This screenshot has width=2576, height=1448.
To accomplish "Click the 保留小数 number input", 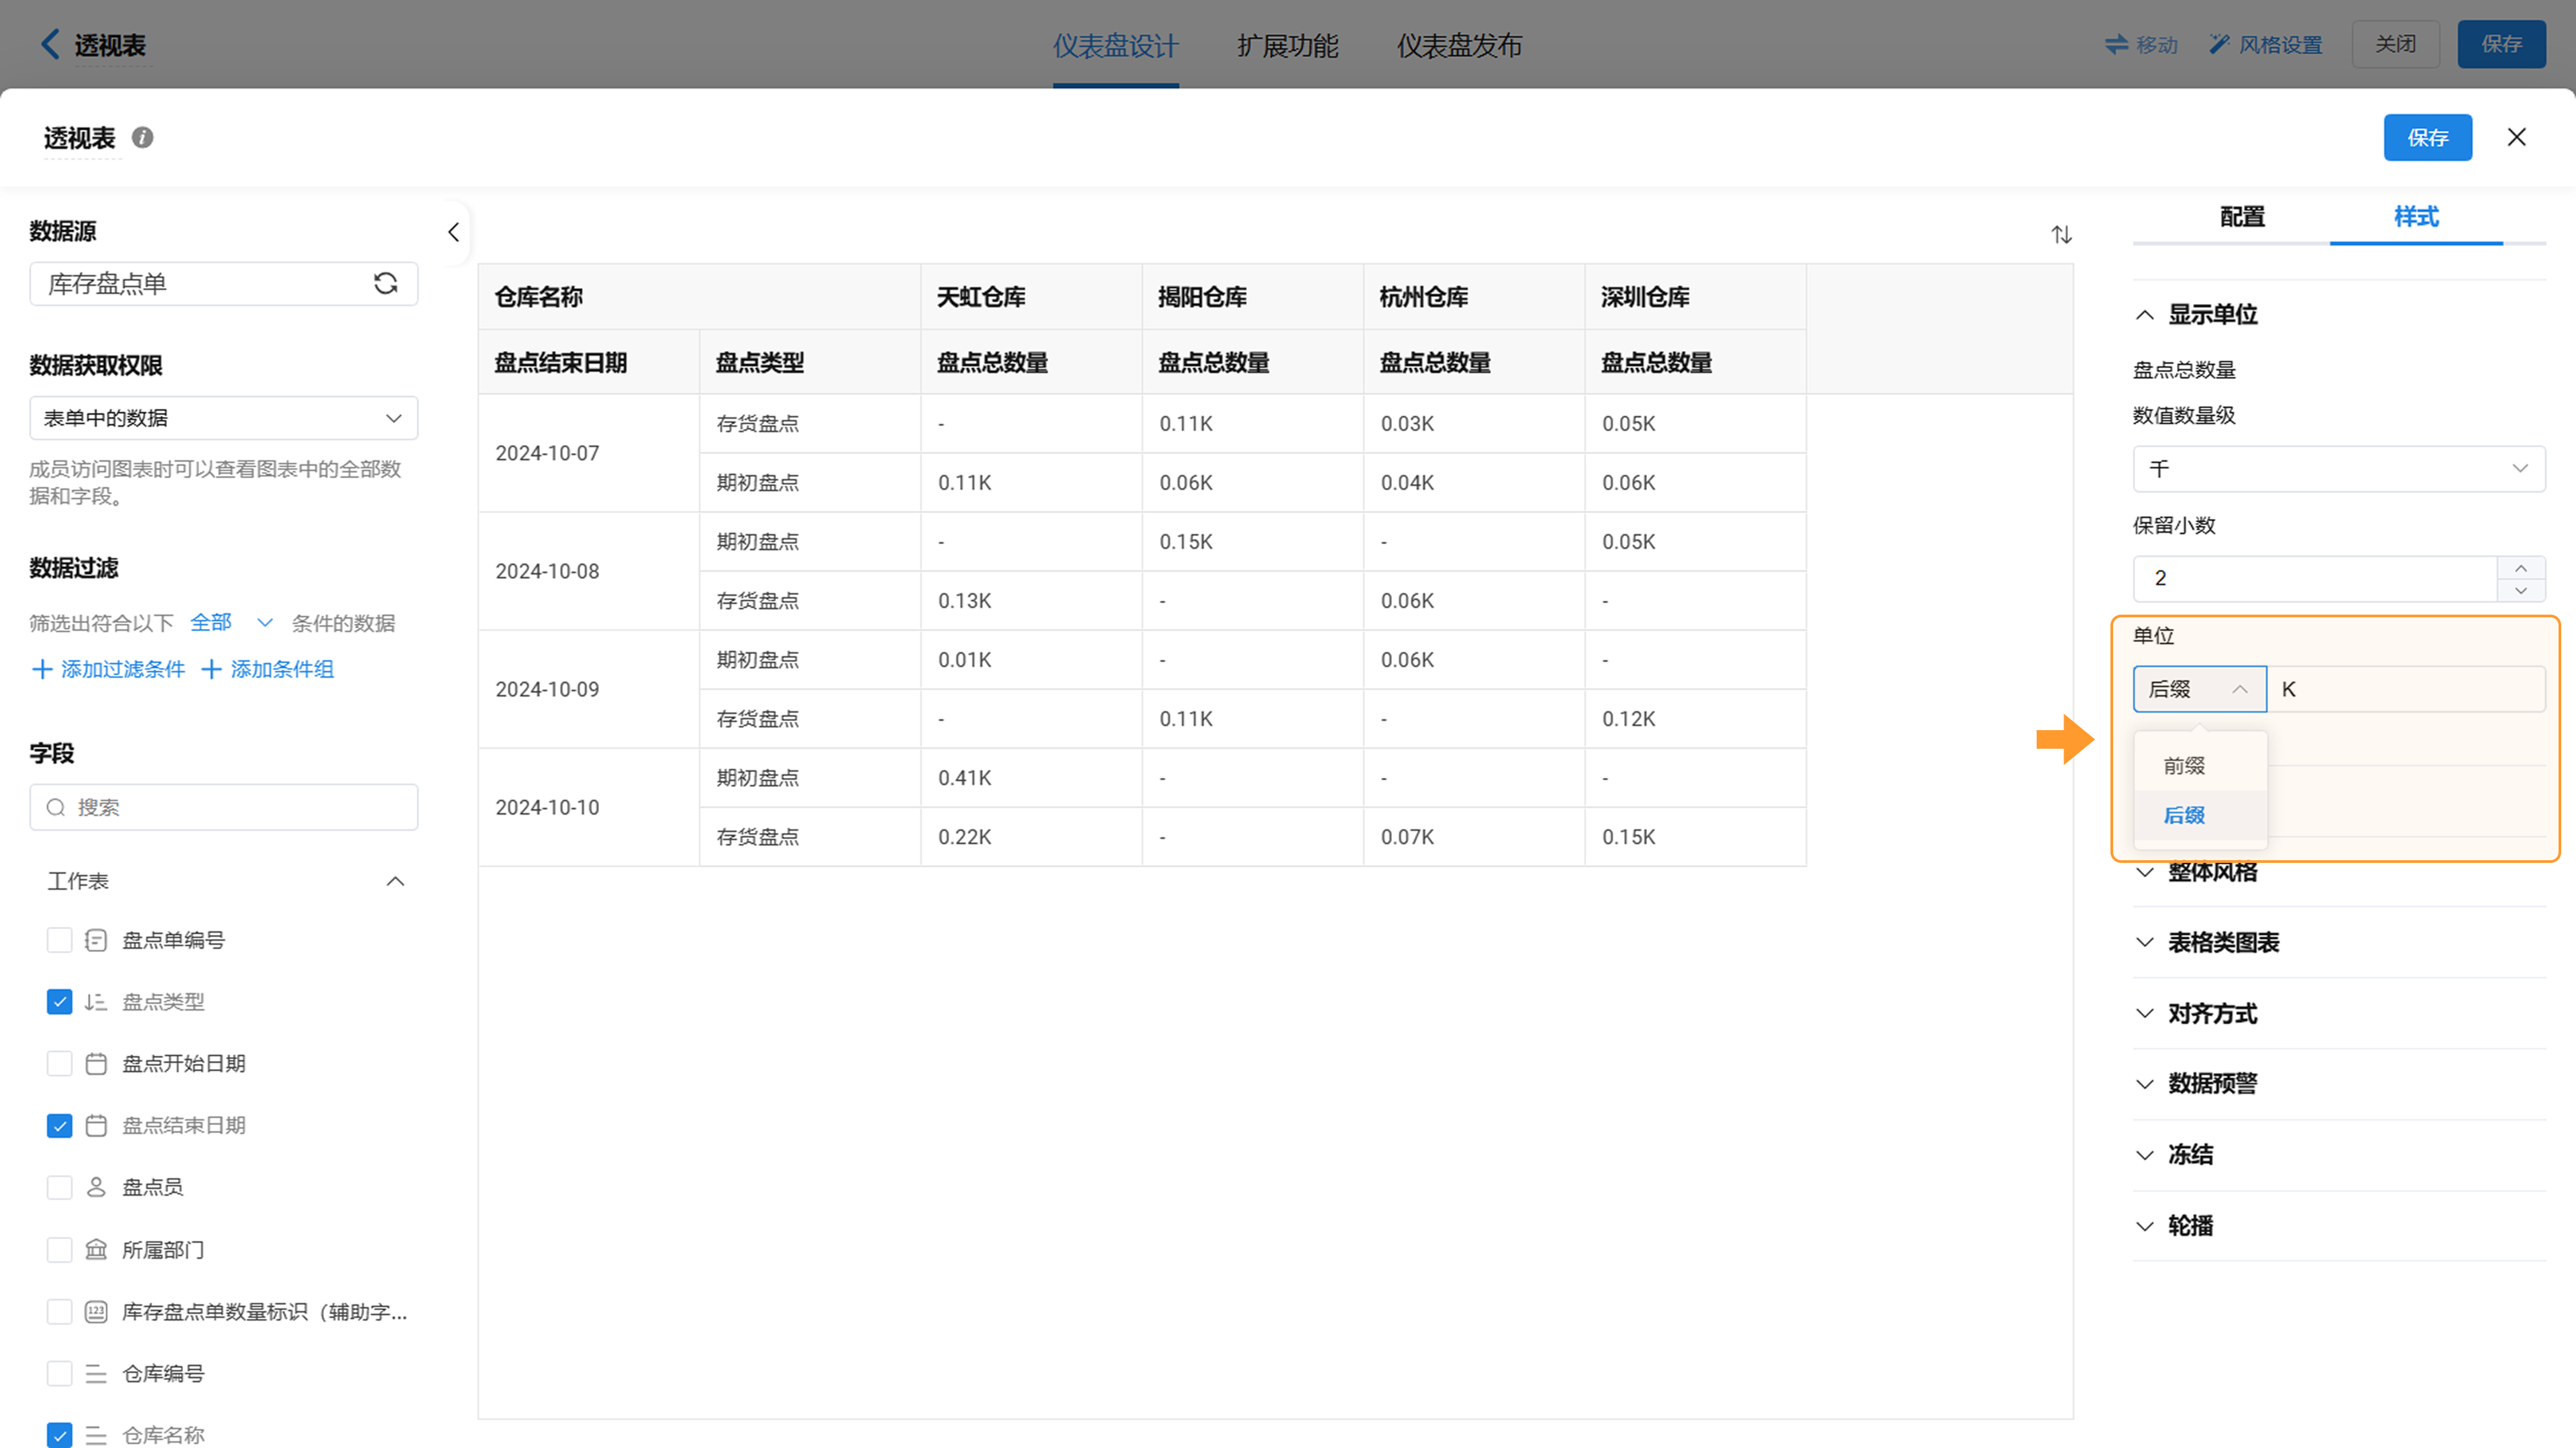I will 2315,579.
